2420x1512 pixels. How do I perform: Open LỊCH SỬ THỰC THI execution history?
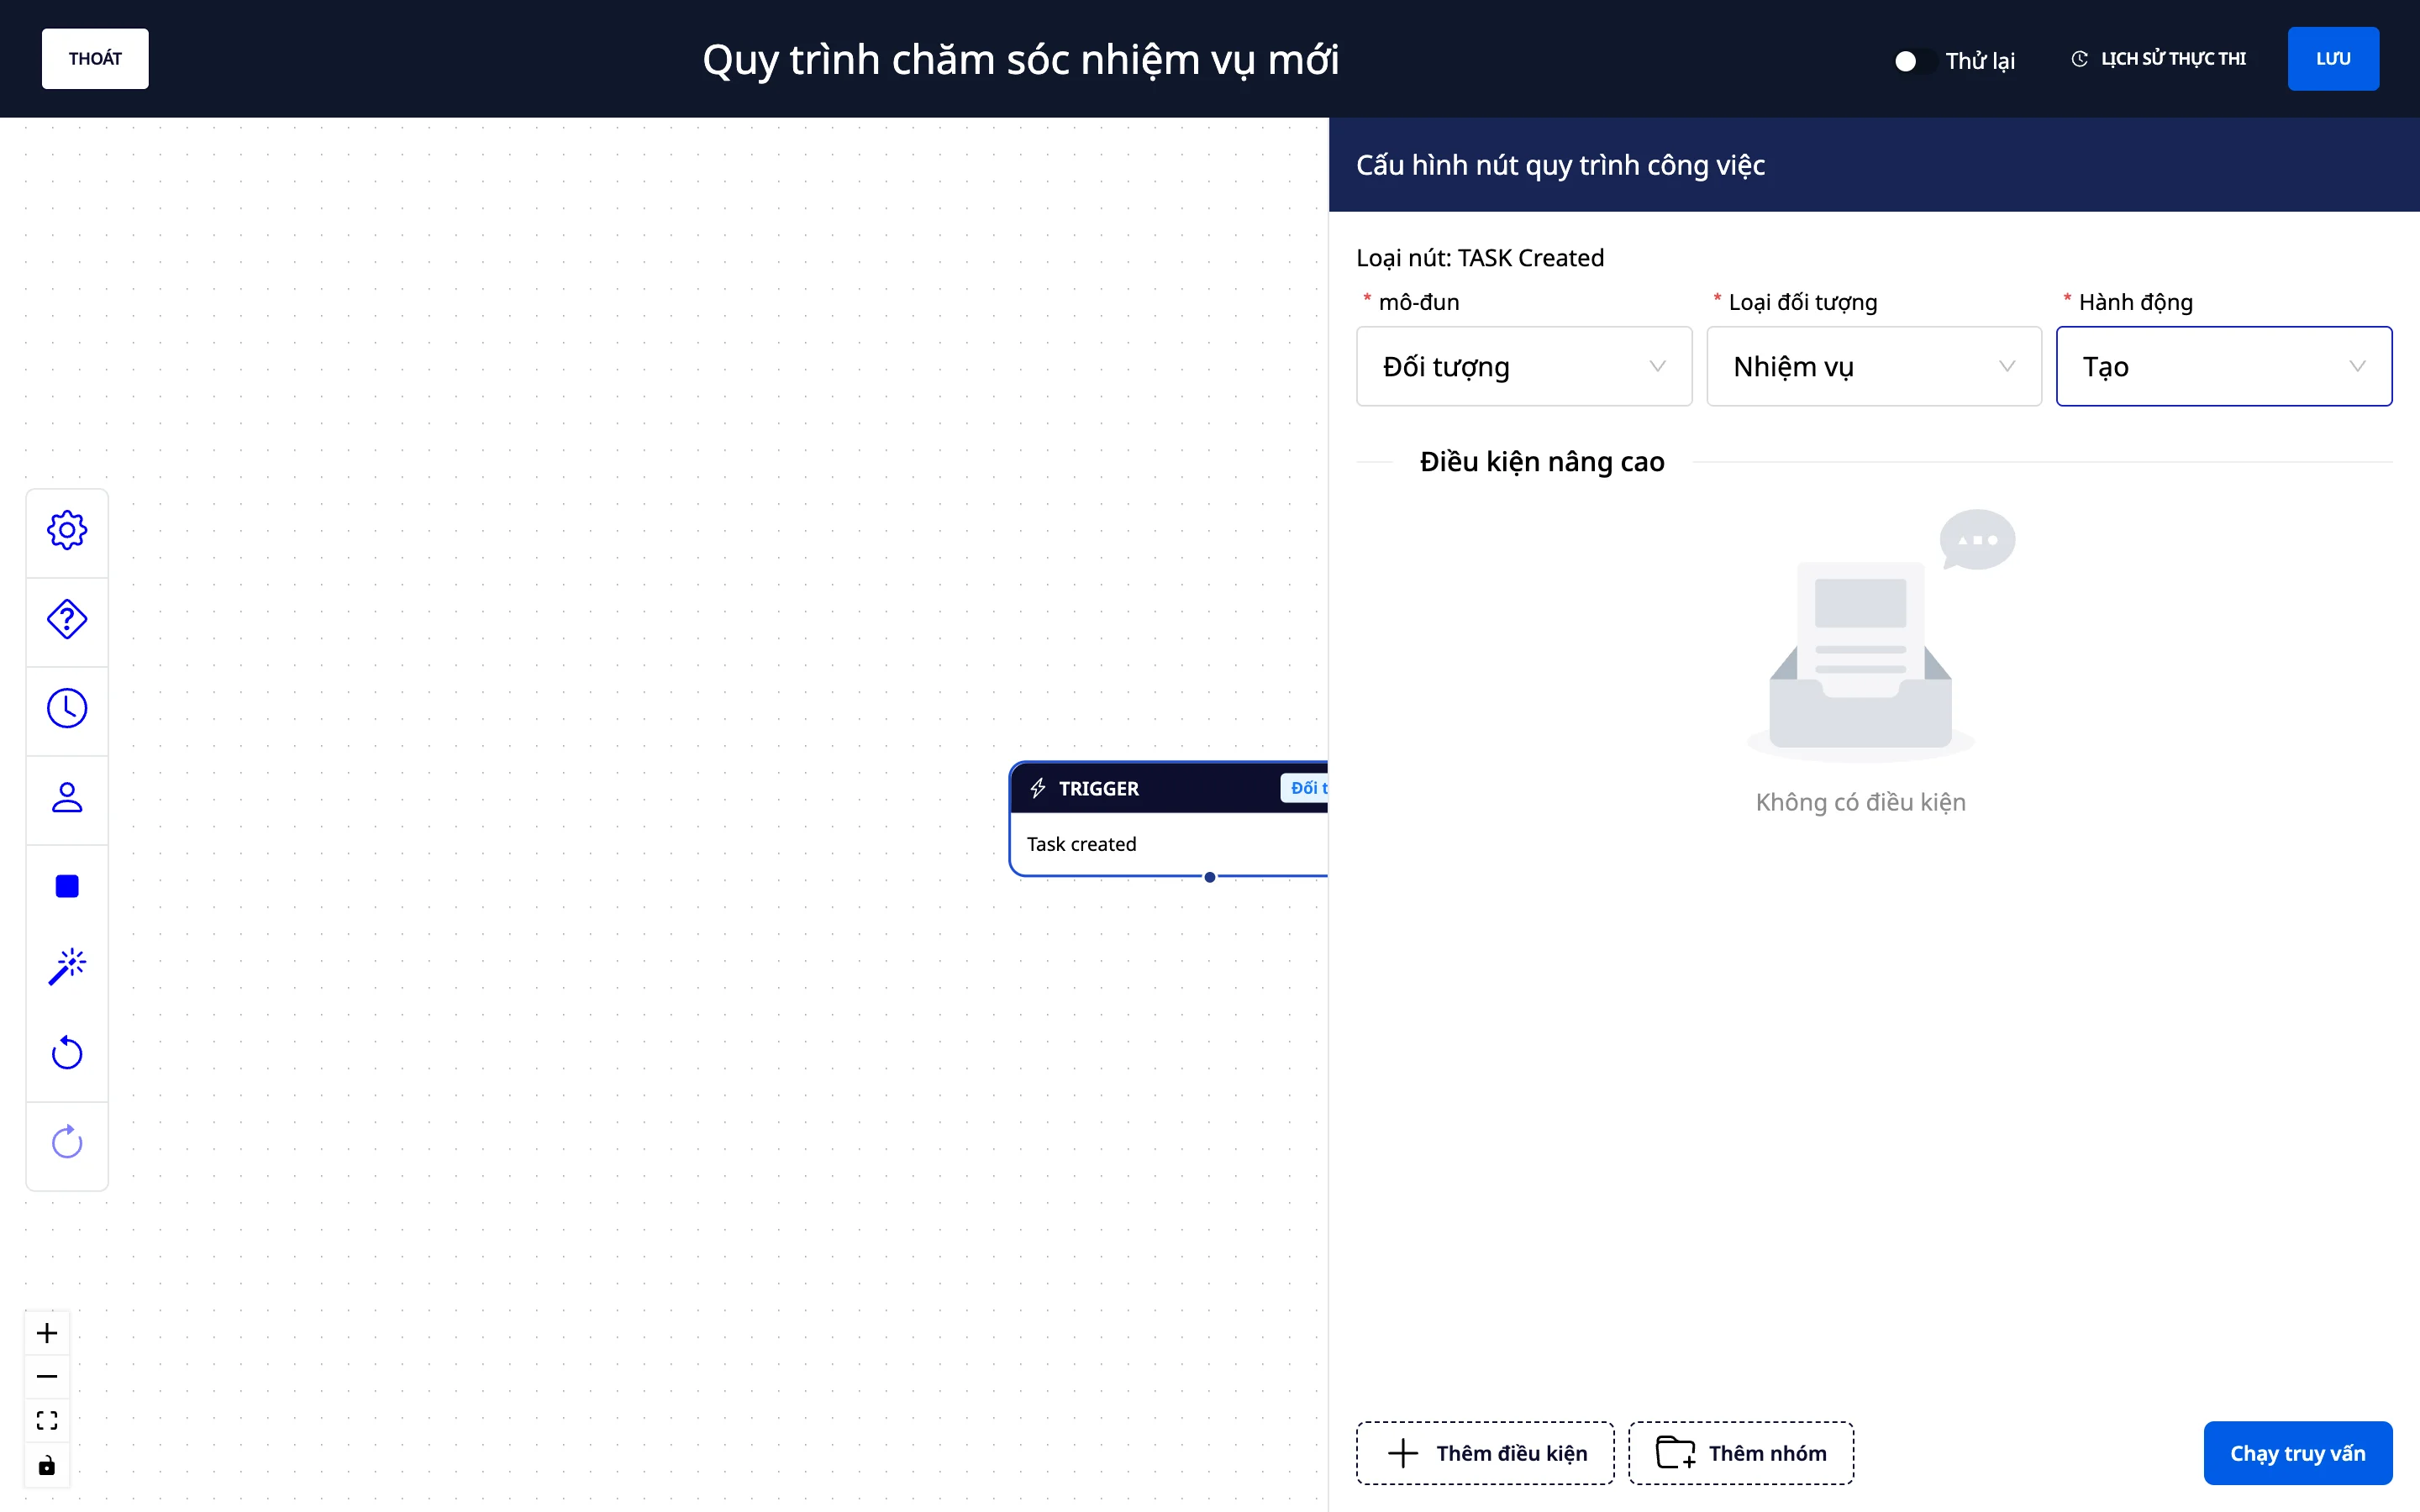[x=2159, y=59]
